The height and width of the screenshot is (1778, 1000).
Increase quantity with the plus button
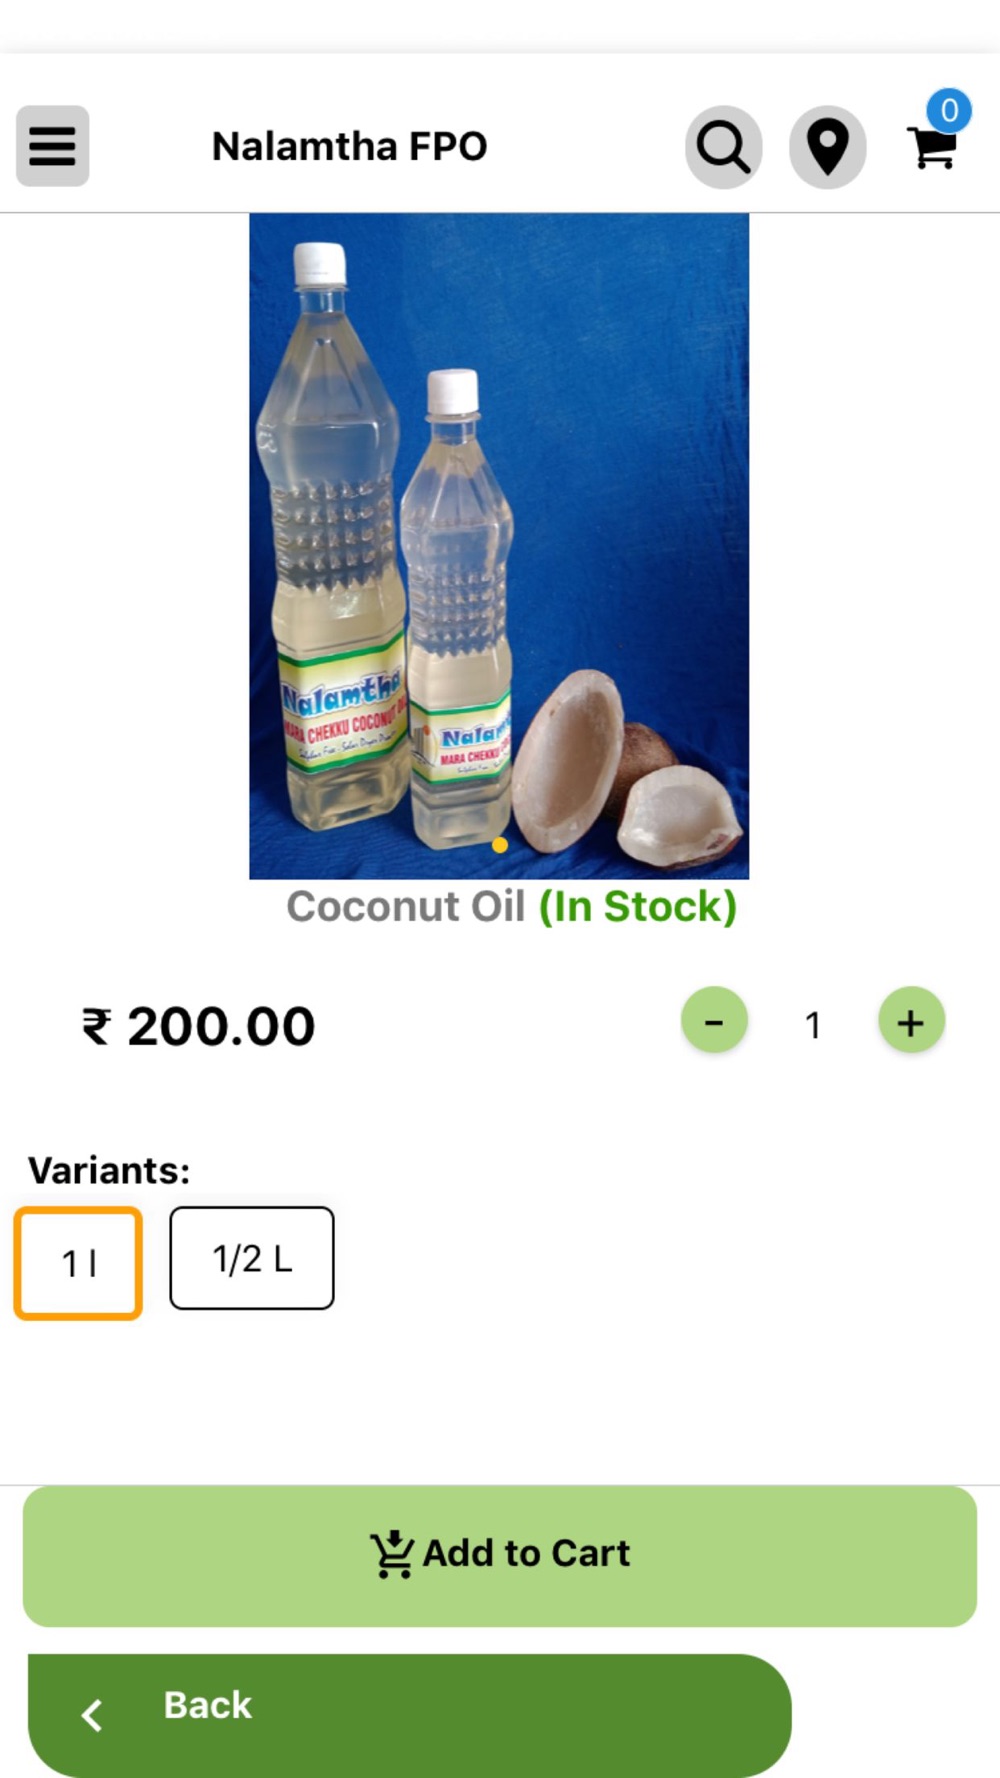click(910, 1022)
